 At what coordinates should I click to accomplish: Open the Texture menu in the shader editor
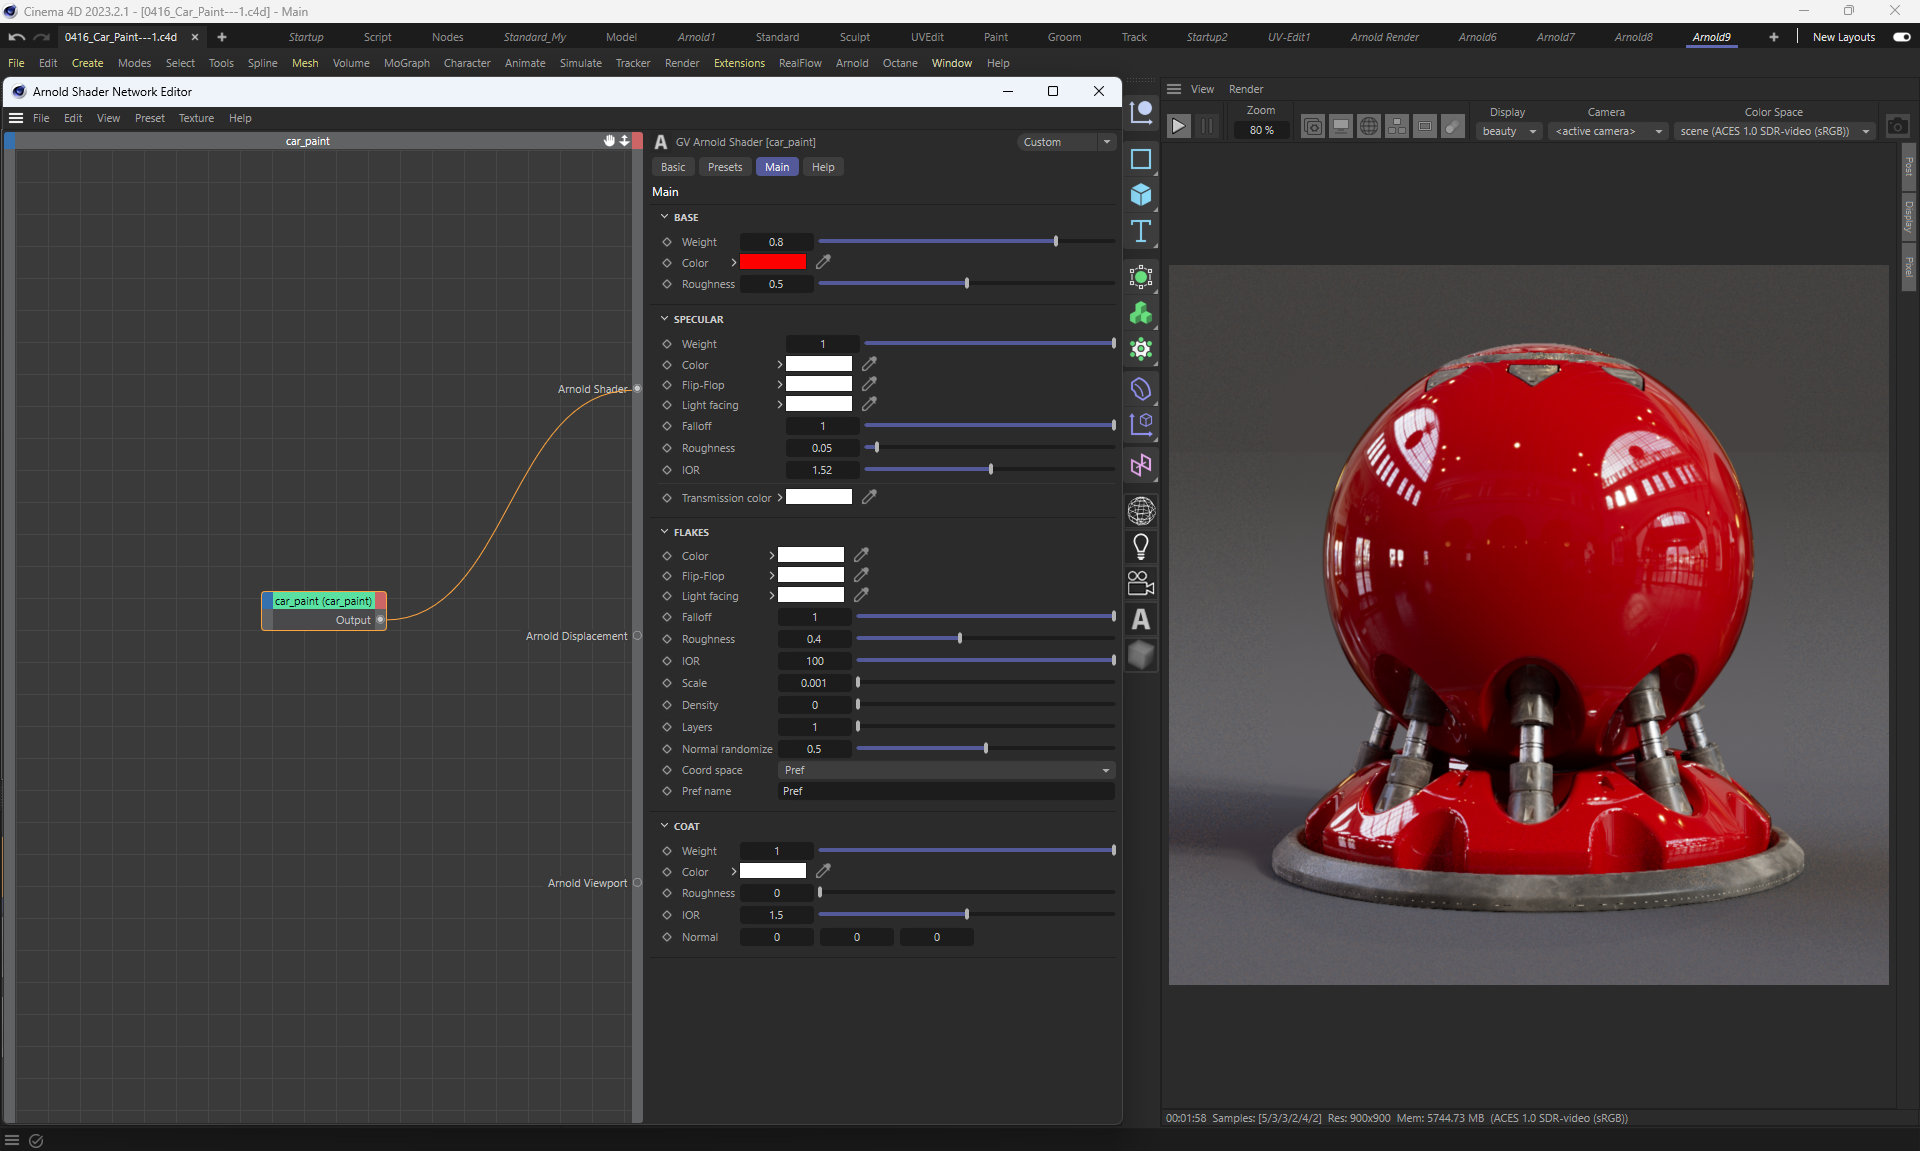coord(196,118)
